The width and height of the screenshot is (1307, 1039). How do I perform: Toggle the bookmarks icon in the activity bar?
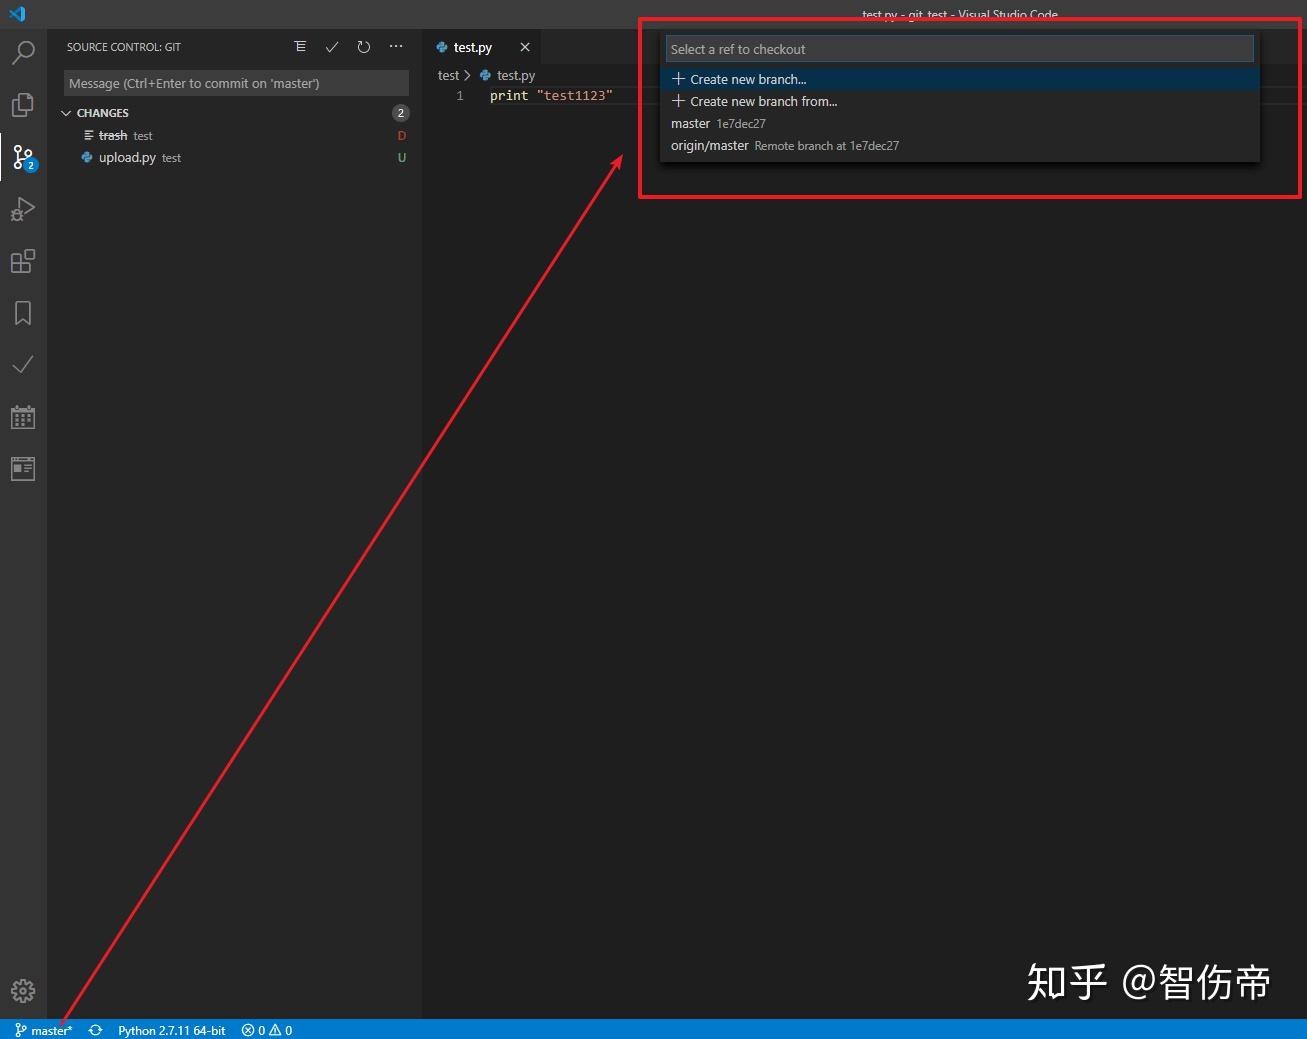pos(23,313)
